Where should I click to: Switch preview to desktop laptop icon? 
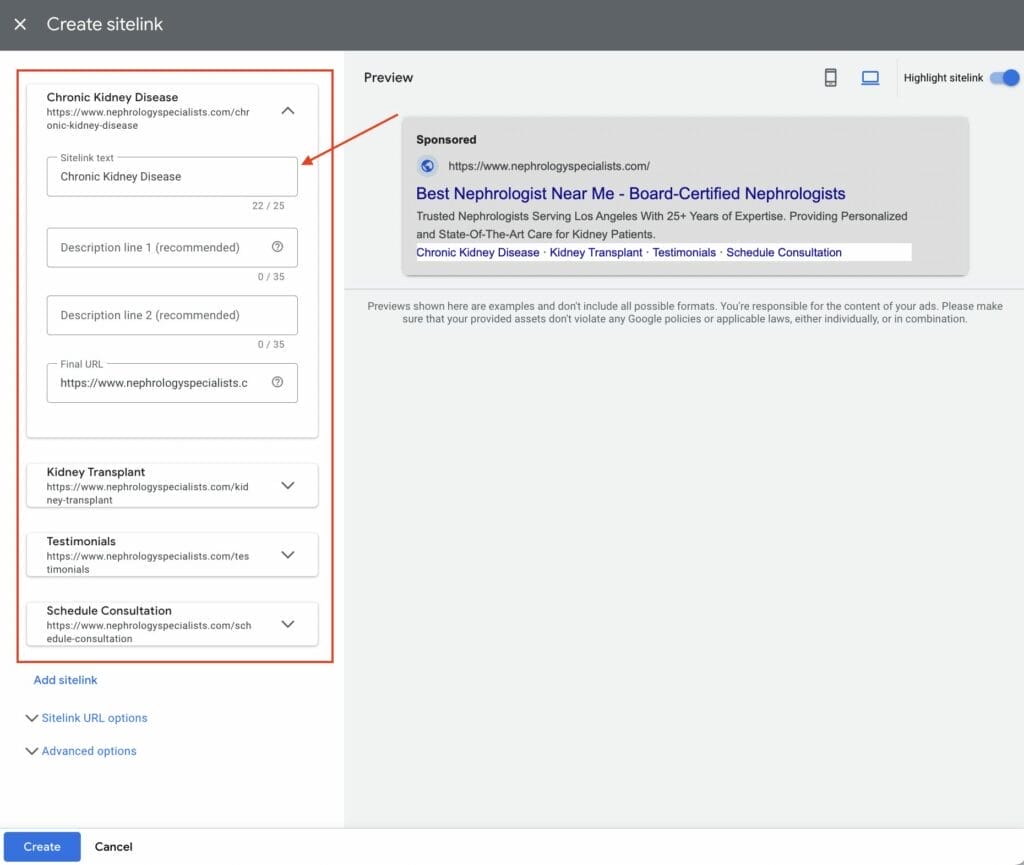pyautogui.click(x=870, y=78)
